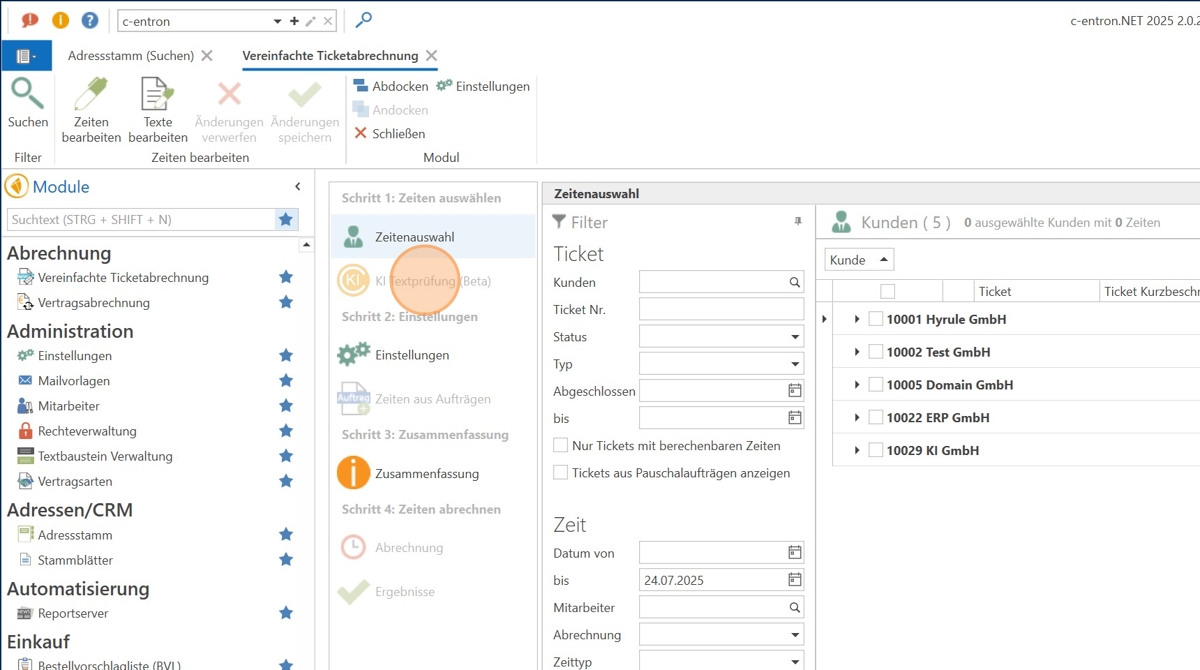Open Einstellungen in the Modul ribbon group
Image resolution: width=1200 pixels, height=670 pixels.
pos(483,86)
